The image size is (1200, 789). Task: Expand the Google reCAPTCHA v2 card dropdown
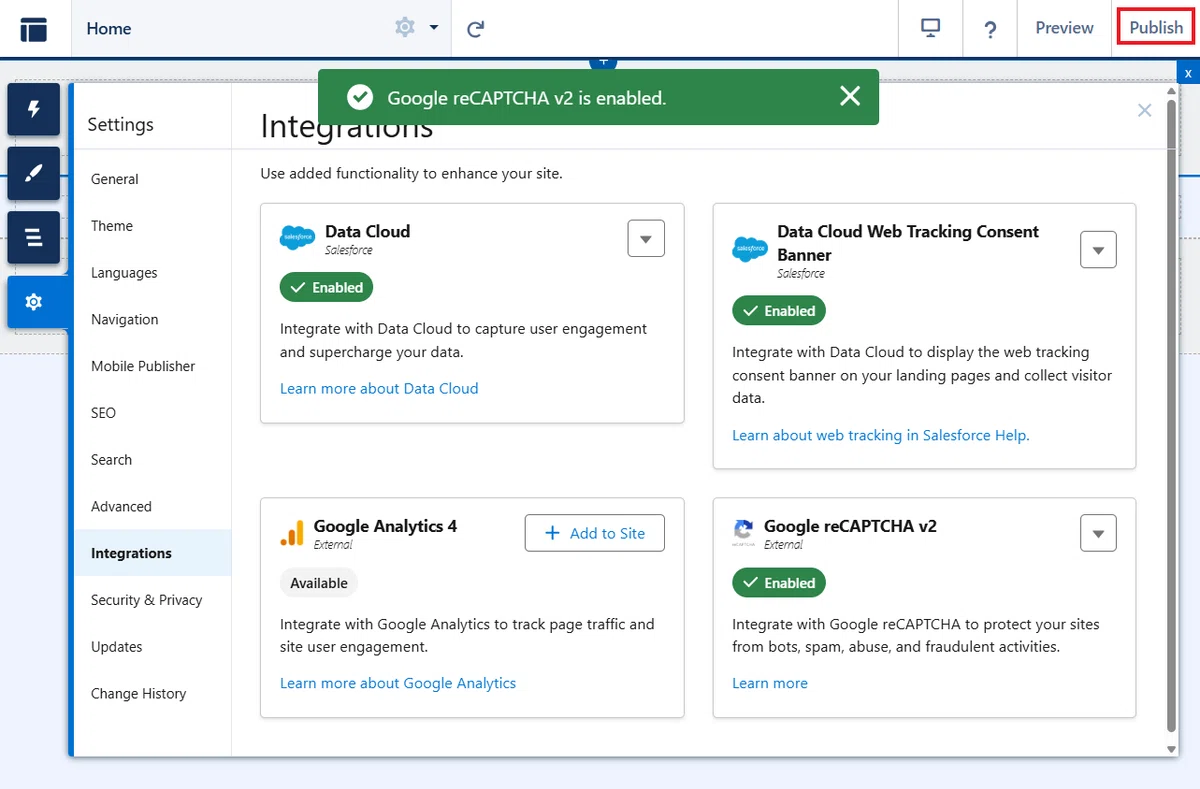1098,534
